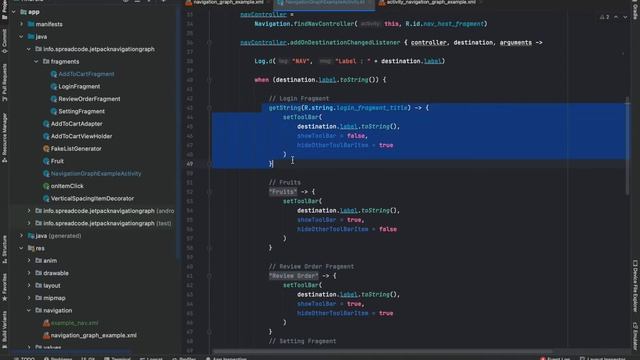Select the Fruit class in tree

(x=57, y=161)
